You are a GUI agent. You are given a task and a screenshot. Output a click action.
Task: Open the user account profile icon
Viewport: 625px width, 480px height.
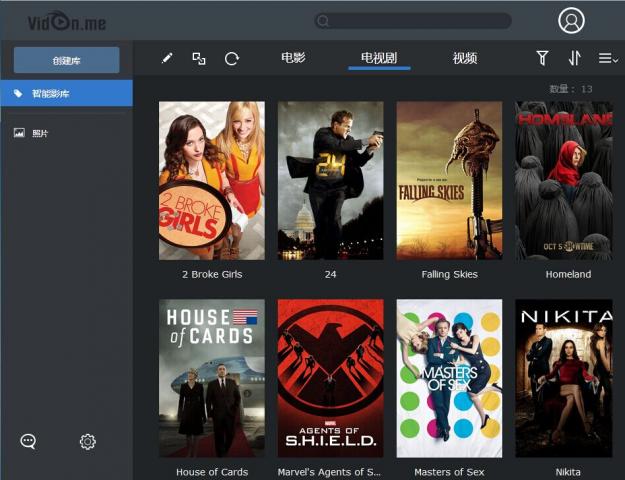(571, 20)
